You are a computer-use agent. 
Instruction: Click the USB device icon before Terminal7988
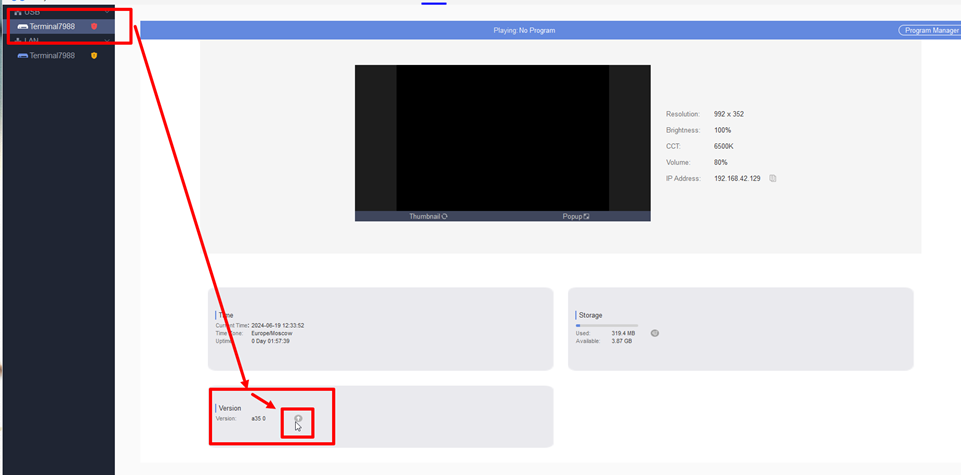click(x=22, y=27)
